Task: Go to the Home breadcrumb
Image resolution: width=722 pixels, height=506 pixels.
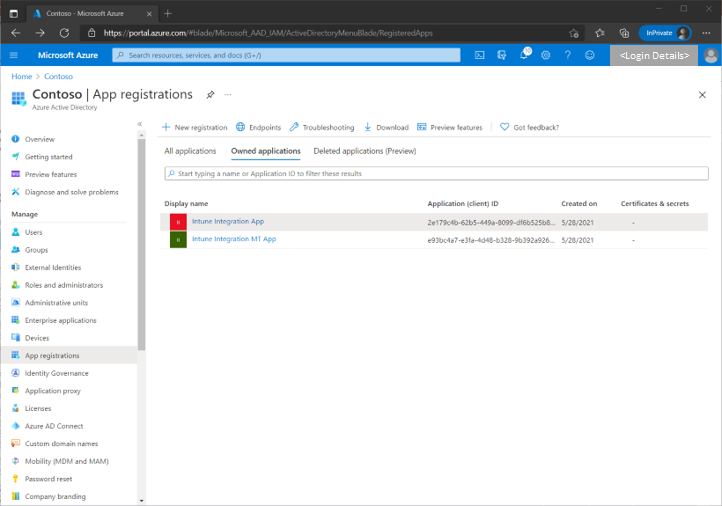Action: tap(22, 76)
